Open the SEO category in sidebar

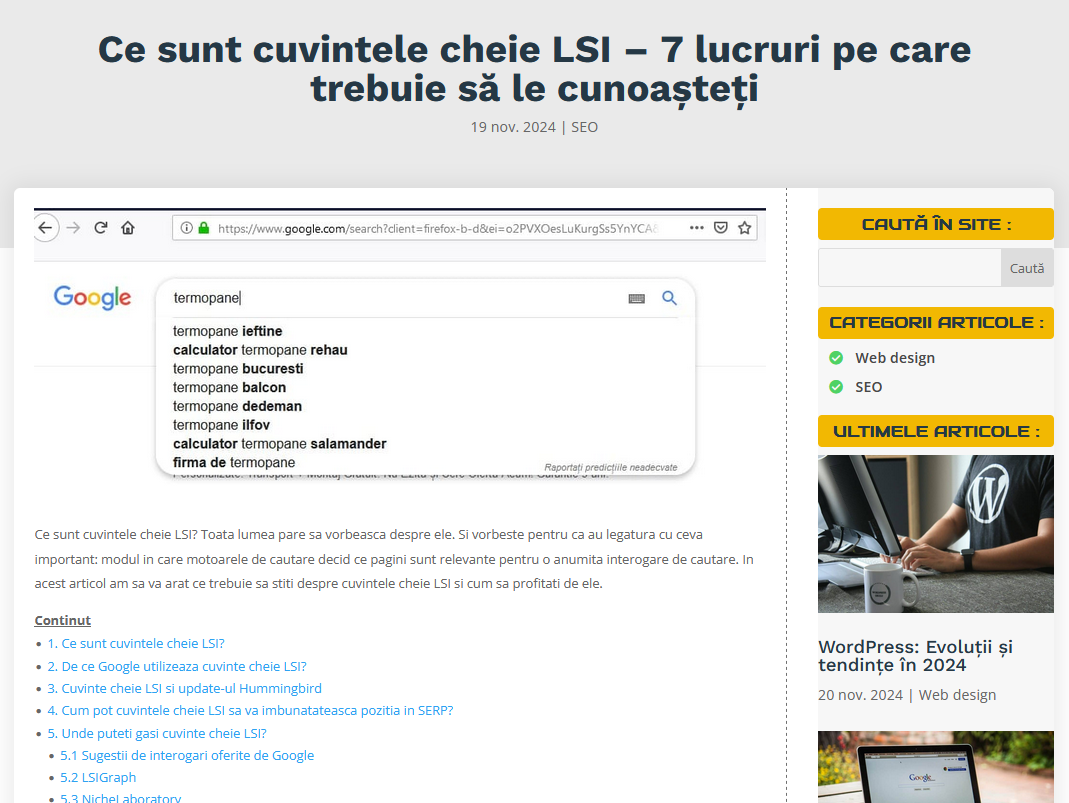click(x=868, y=387)
